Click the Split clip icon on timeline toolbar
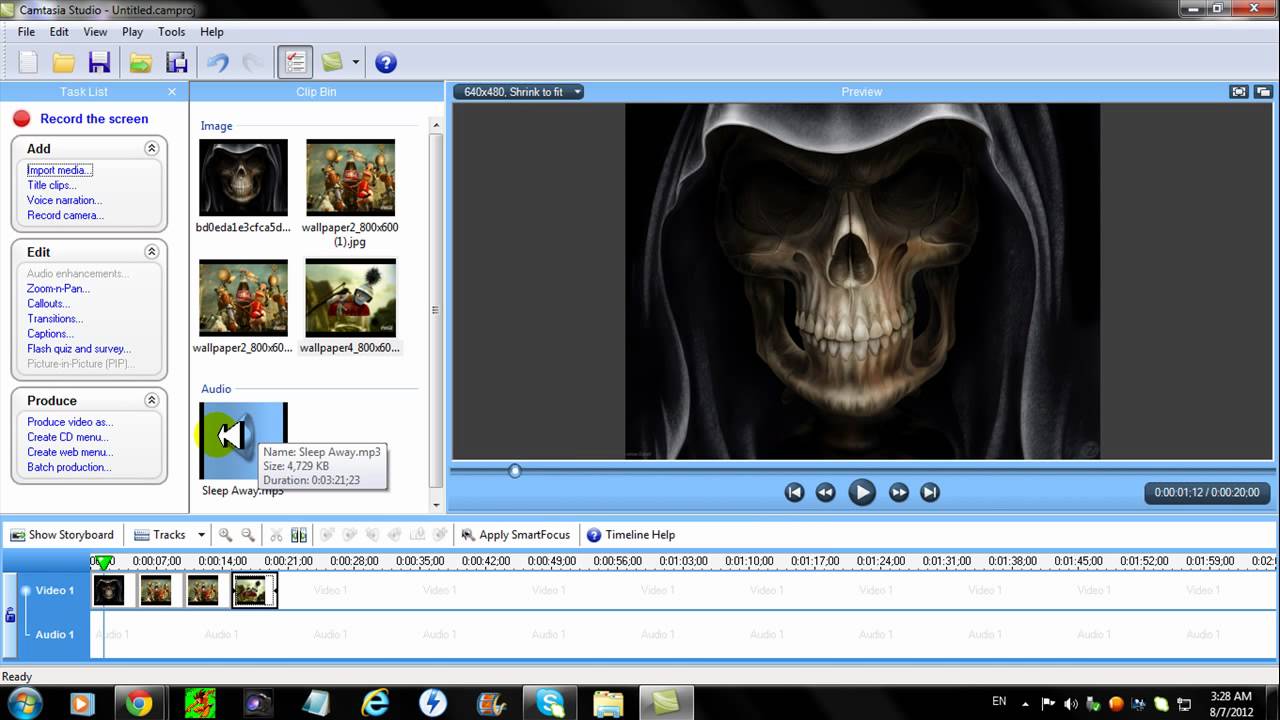The height and width of the screenshot is (720, 1280). point(298,535)
